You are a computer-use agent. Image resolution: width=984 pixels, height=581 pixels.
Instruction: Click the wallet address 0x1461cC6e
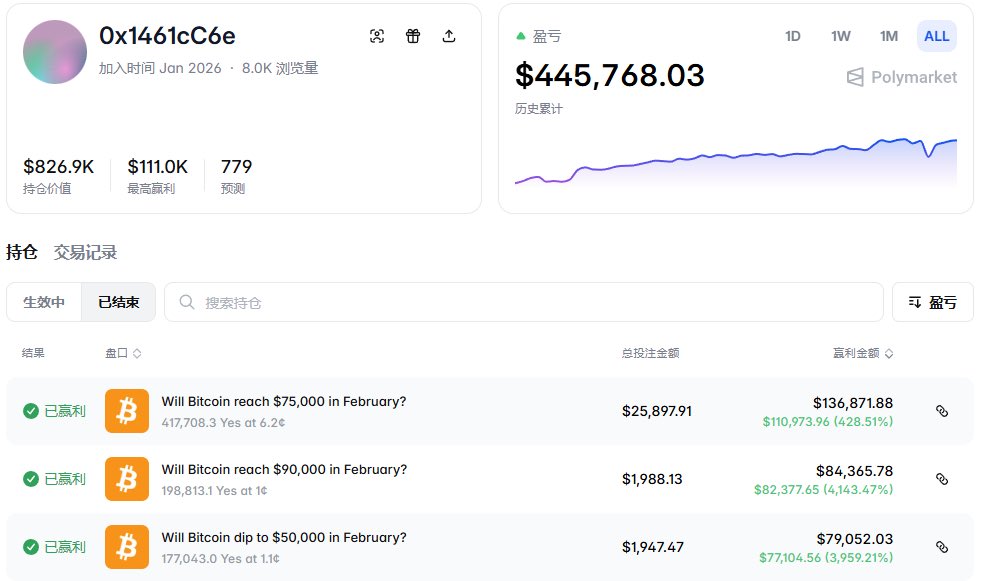tap(167, 36)
